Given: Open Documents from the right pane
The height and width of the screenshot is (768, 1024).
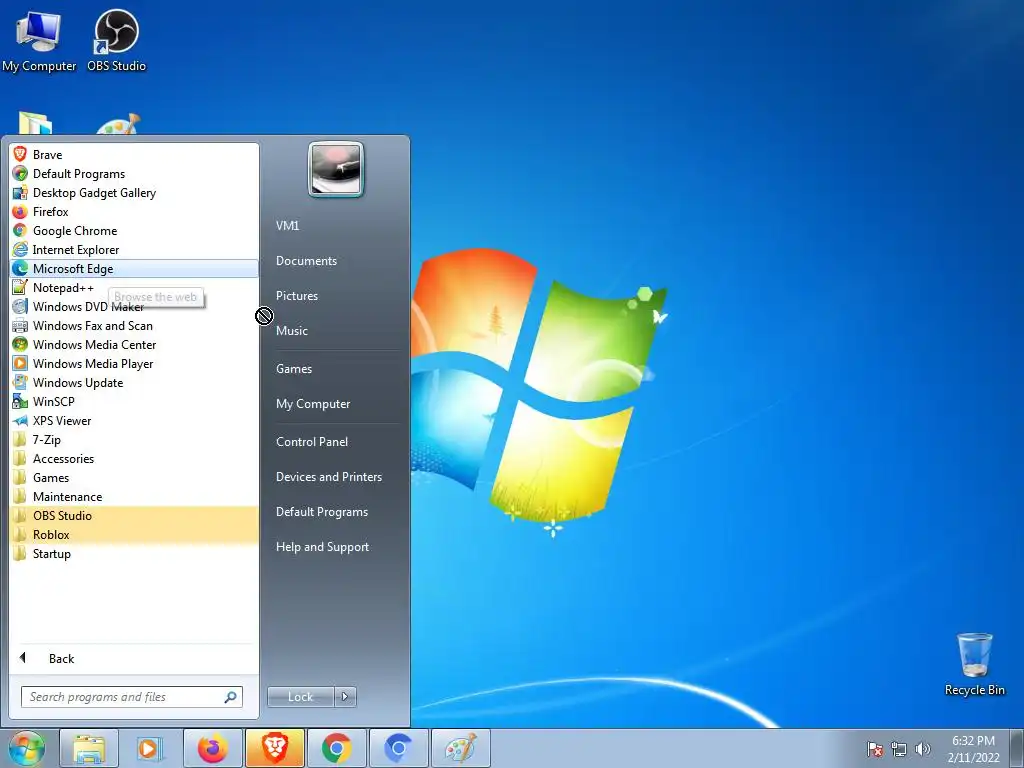Looking at the screenshot, I should coord(334,261).
